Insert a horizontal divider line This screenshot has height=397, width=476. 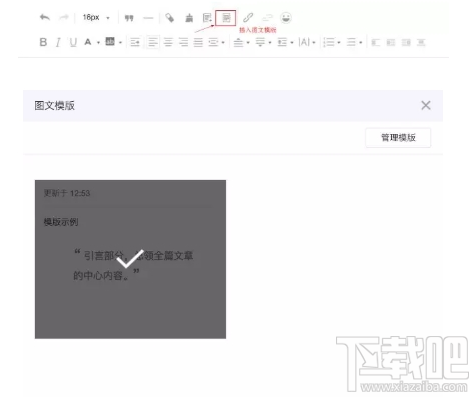(148, 18)
